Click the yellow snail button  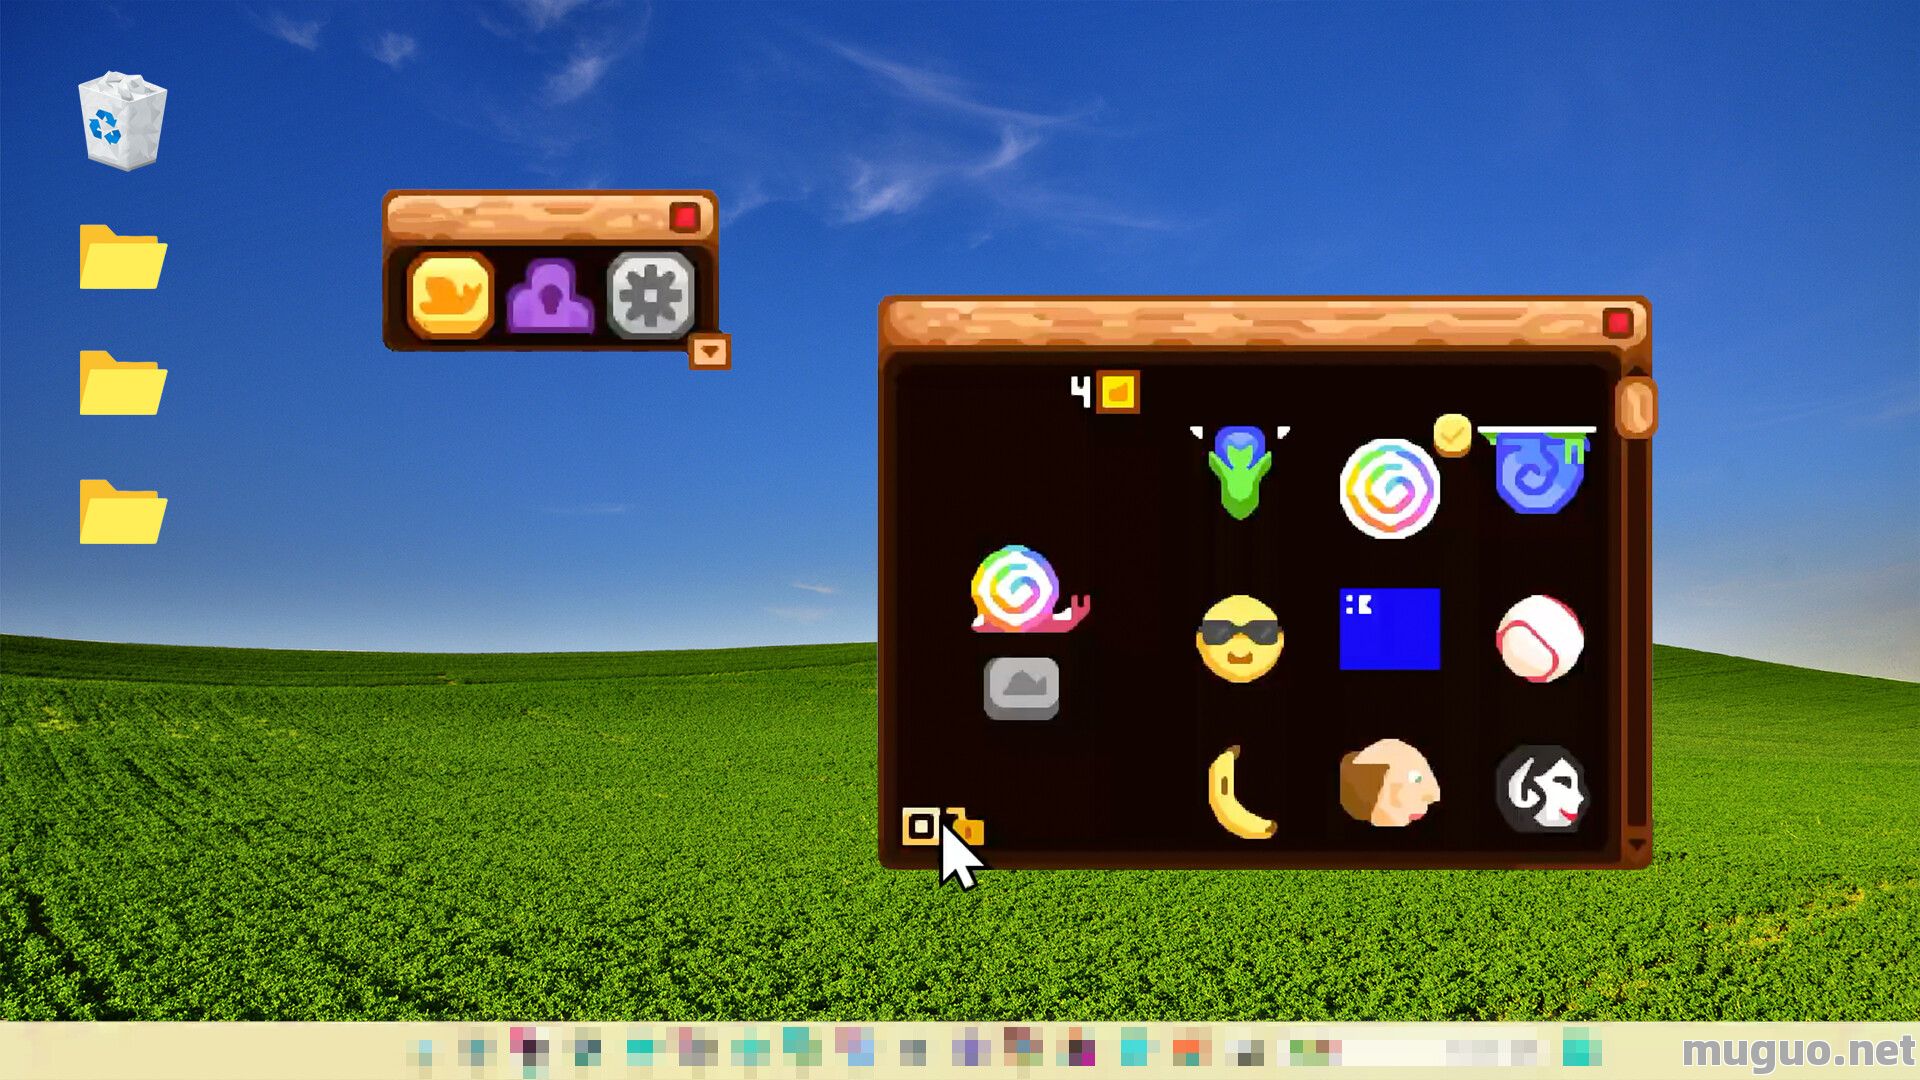click(x=451, y=295)
